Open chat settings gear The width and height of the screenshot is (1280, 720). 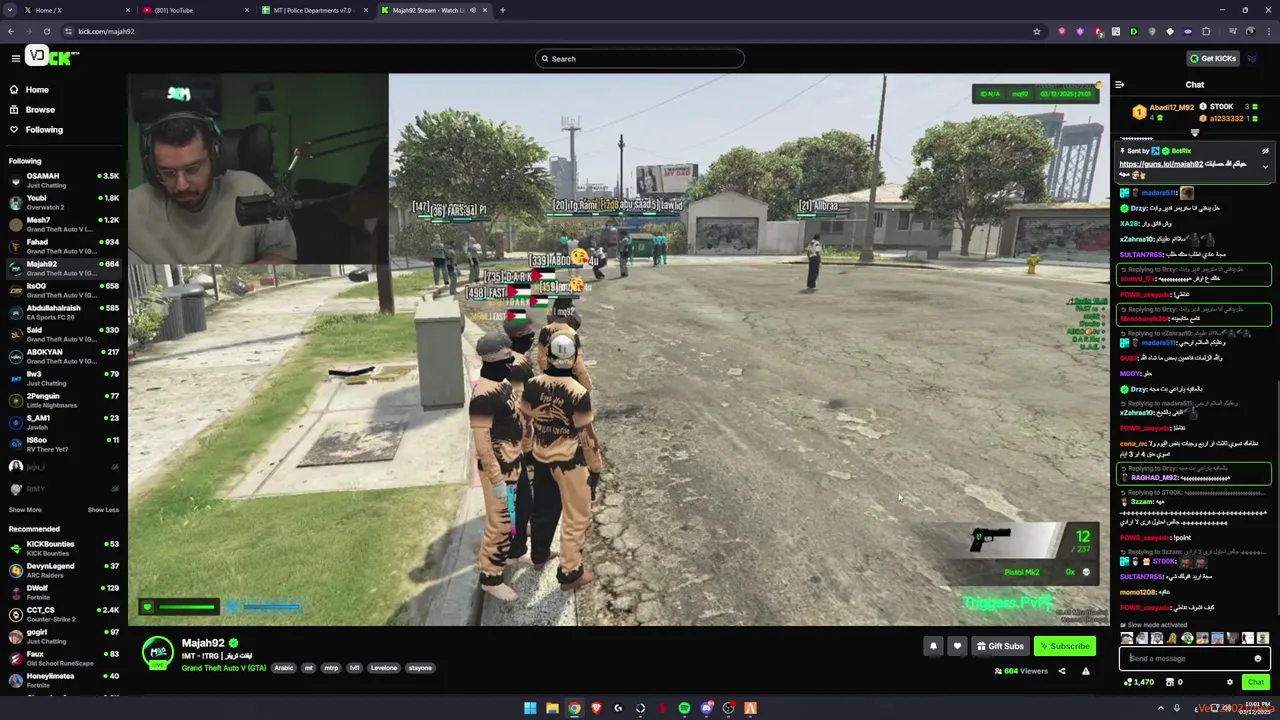click(1230, 682)
